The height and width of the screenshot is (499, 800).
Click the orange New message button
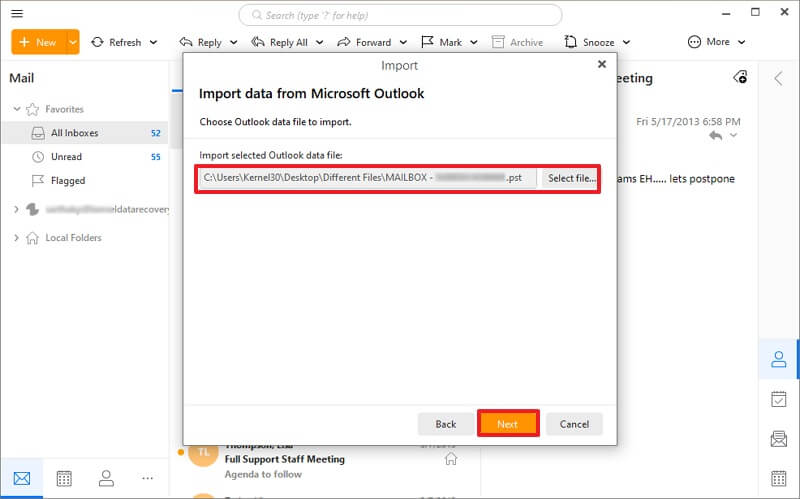[x=39, y=42]
